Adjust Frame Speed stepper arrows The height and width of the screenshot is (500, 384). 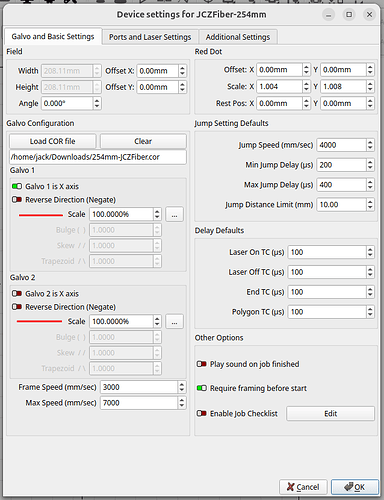click(182, 387)
